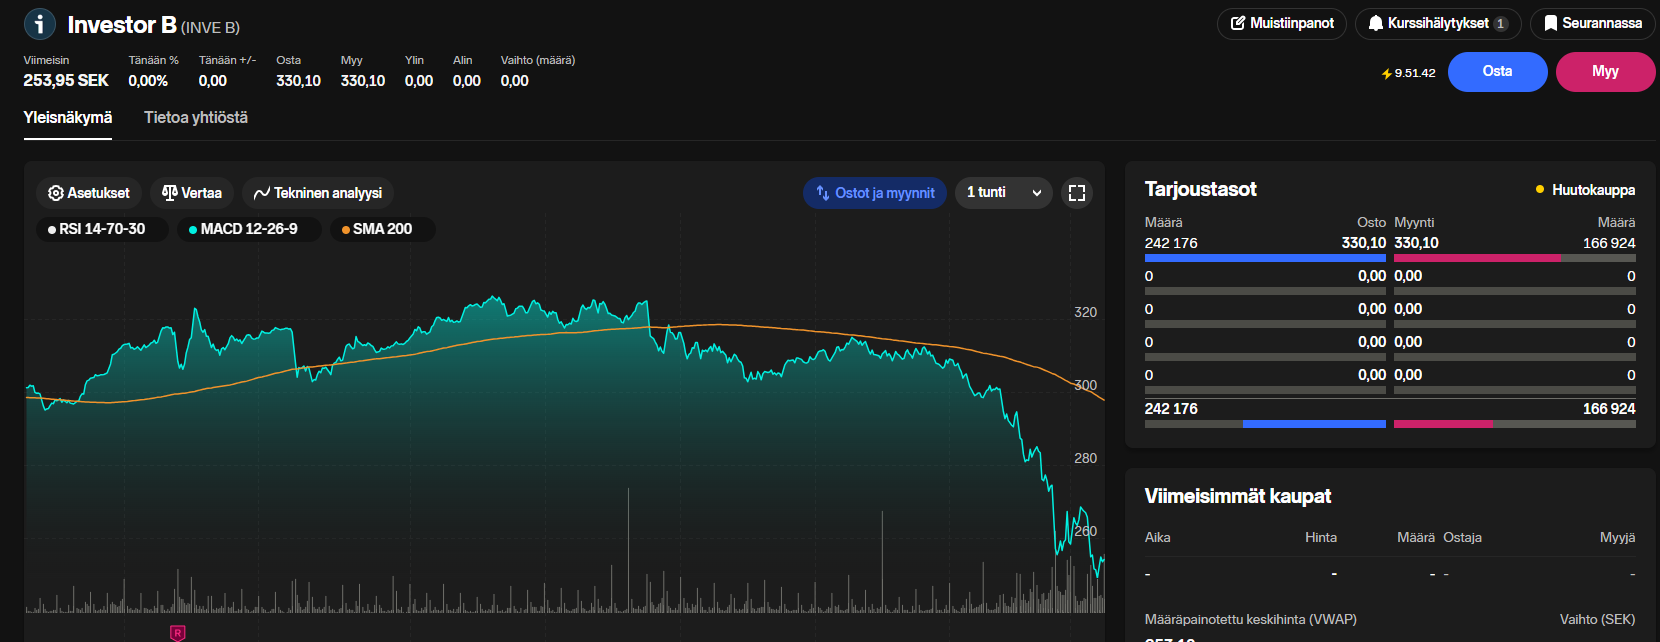This screenshot has height=642, width=1660.
Task: Select the Yleisnäkymä tab
Action: point(68,118)
